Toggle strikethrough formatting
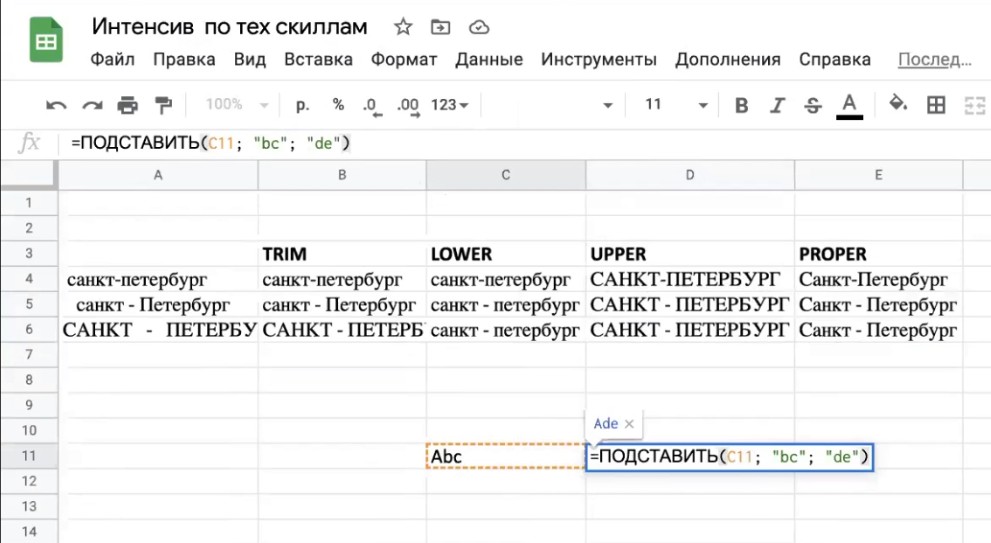The height and width of the screenshot is (543, 991). [813, 105]
